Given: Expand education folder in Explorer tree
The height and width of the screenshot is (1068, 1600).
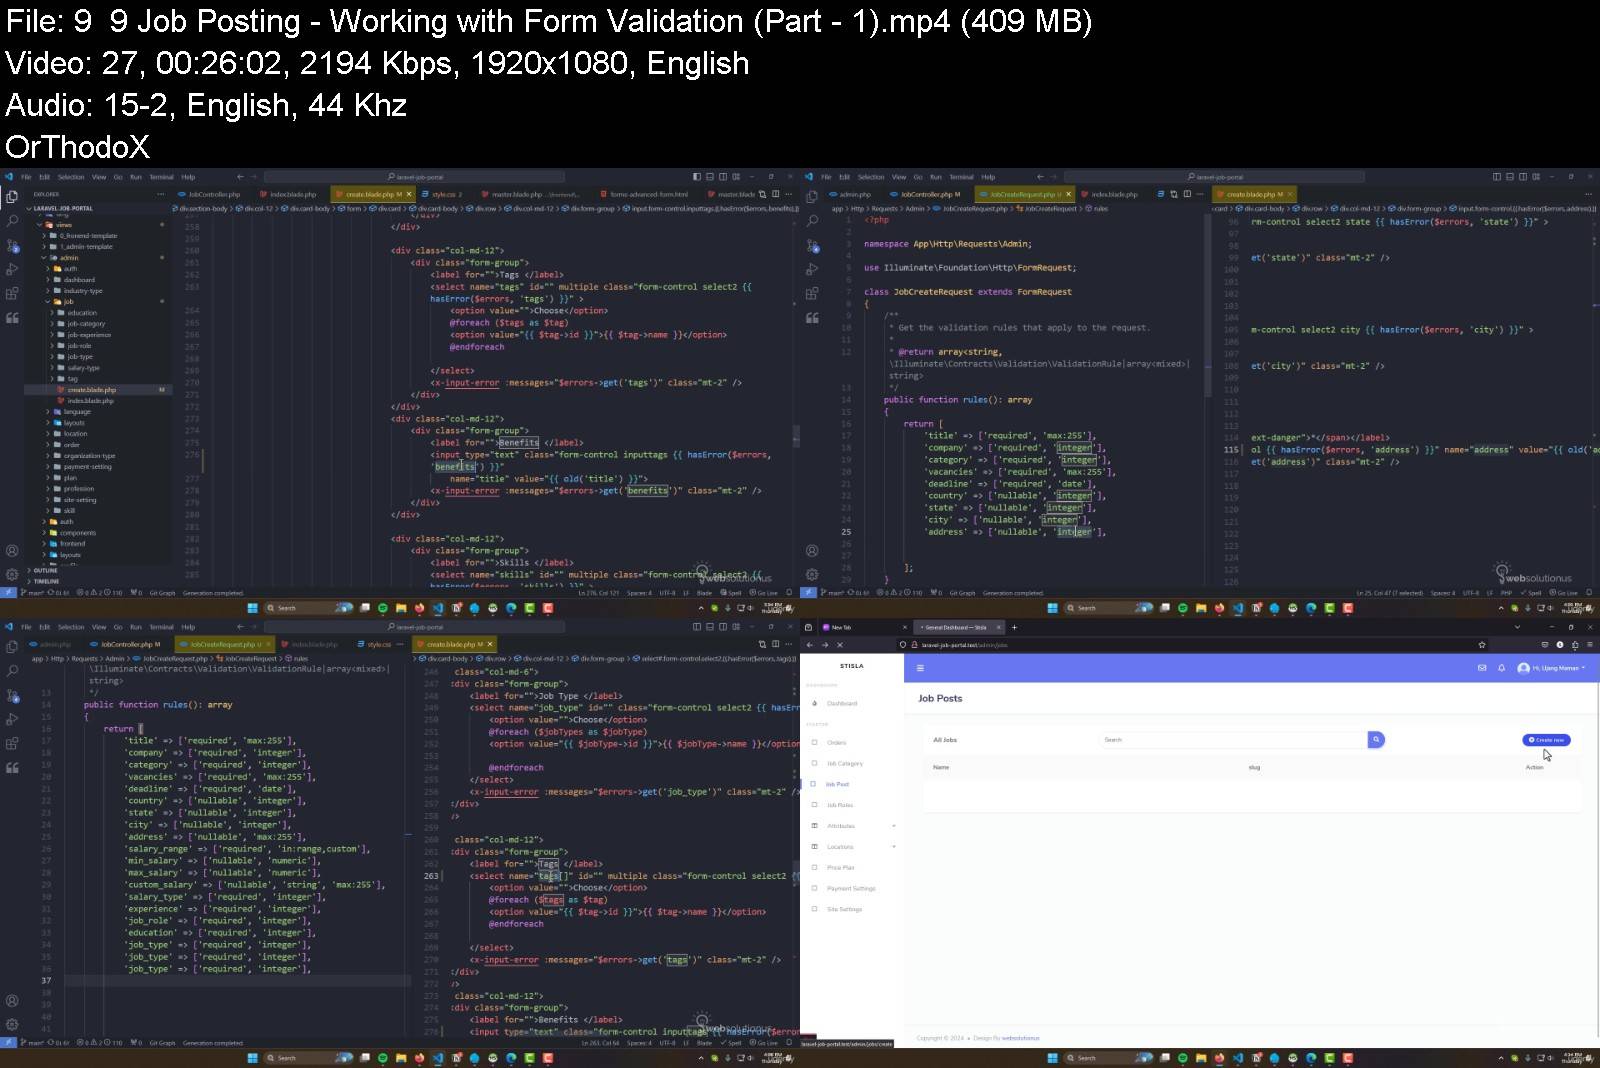Looking at the screenshot, I should tap(52, 313).
